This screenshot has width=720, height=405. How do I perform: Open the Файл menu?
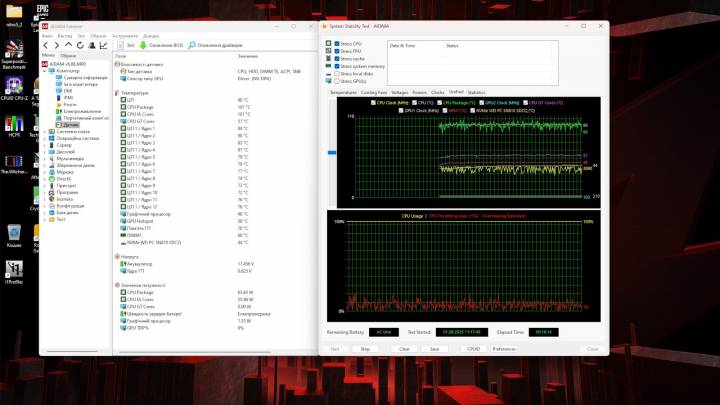pyautogui.click(x=47, y=36)
